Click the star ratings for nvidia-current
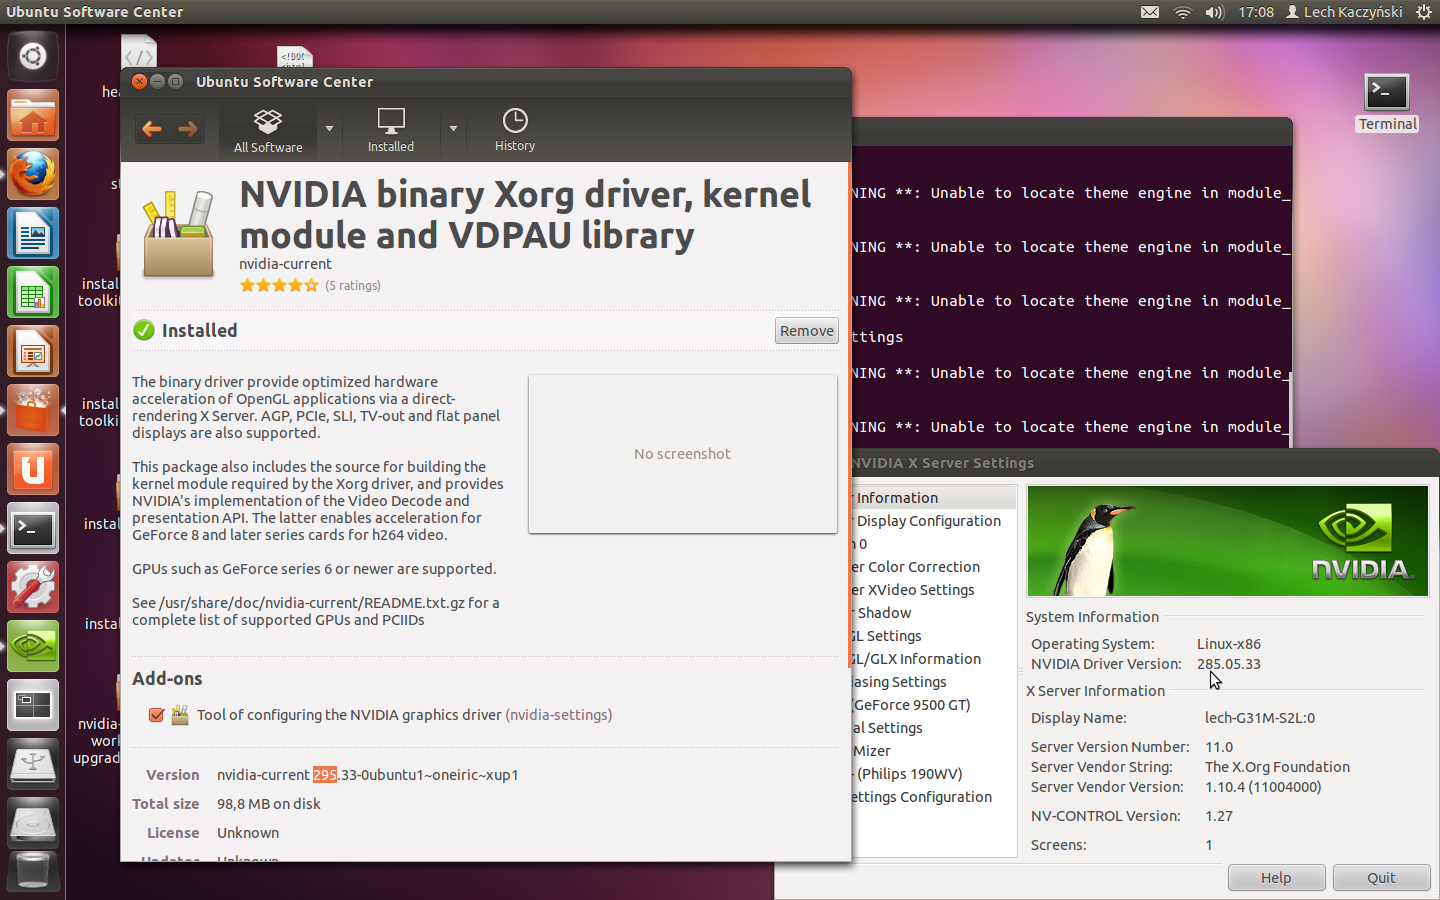Screen dimensions: 1440x900 (279, 286)
